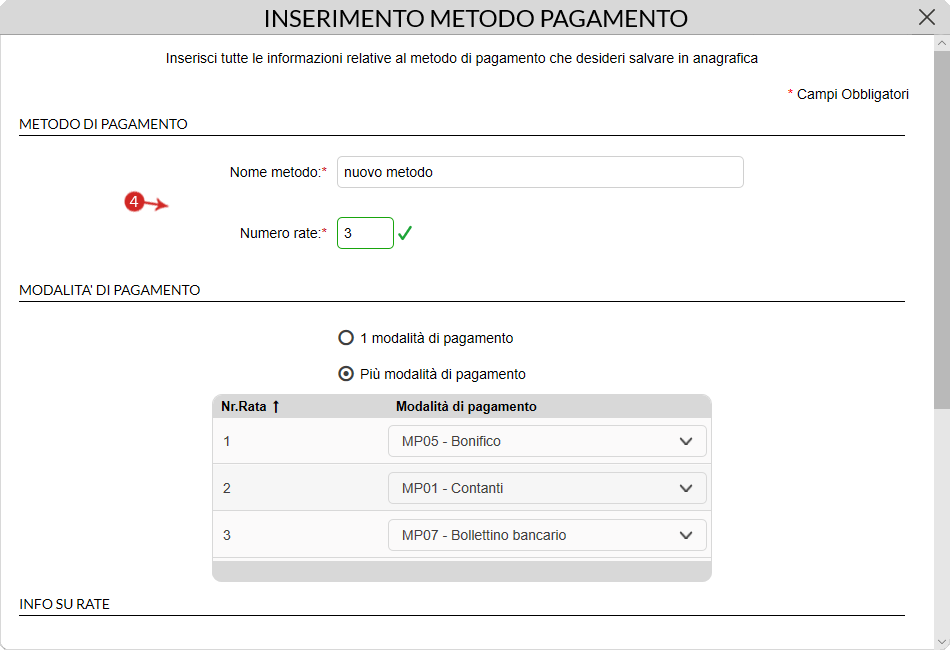Sort by the Nr.Rata arrow icon
950x650 pixels.
tap(276, 406)
